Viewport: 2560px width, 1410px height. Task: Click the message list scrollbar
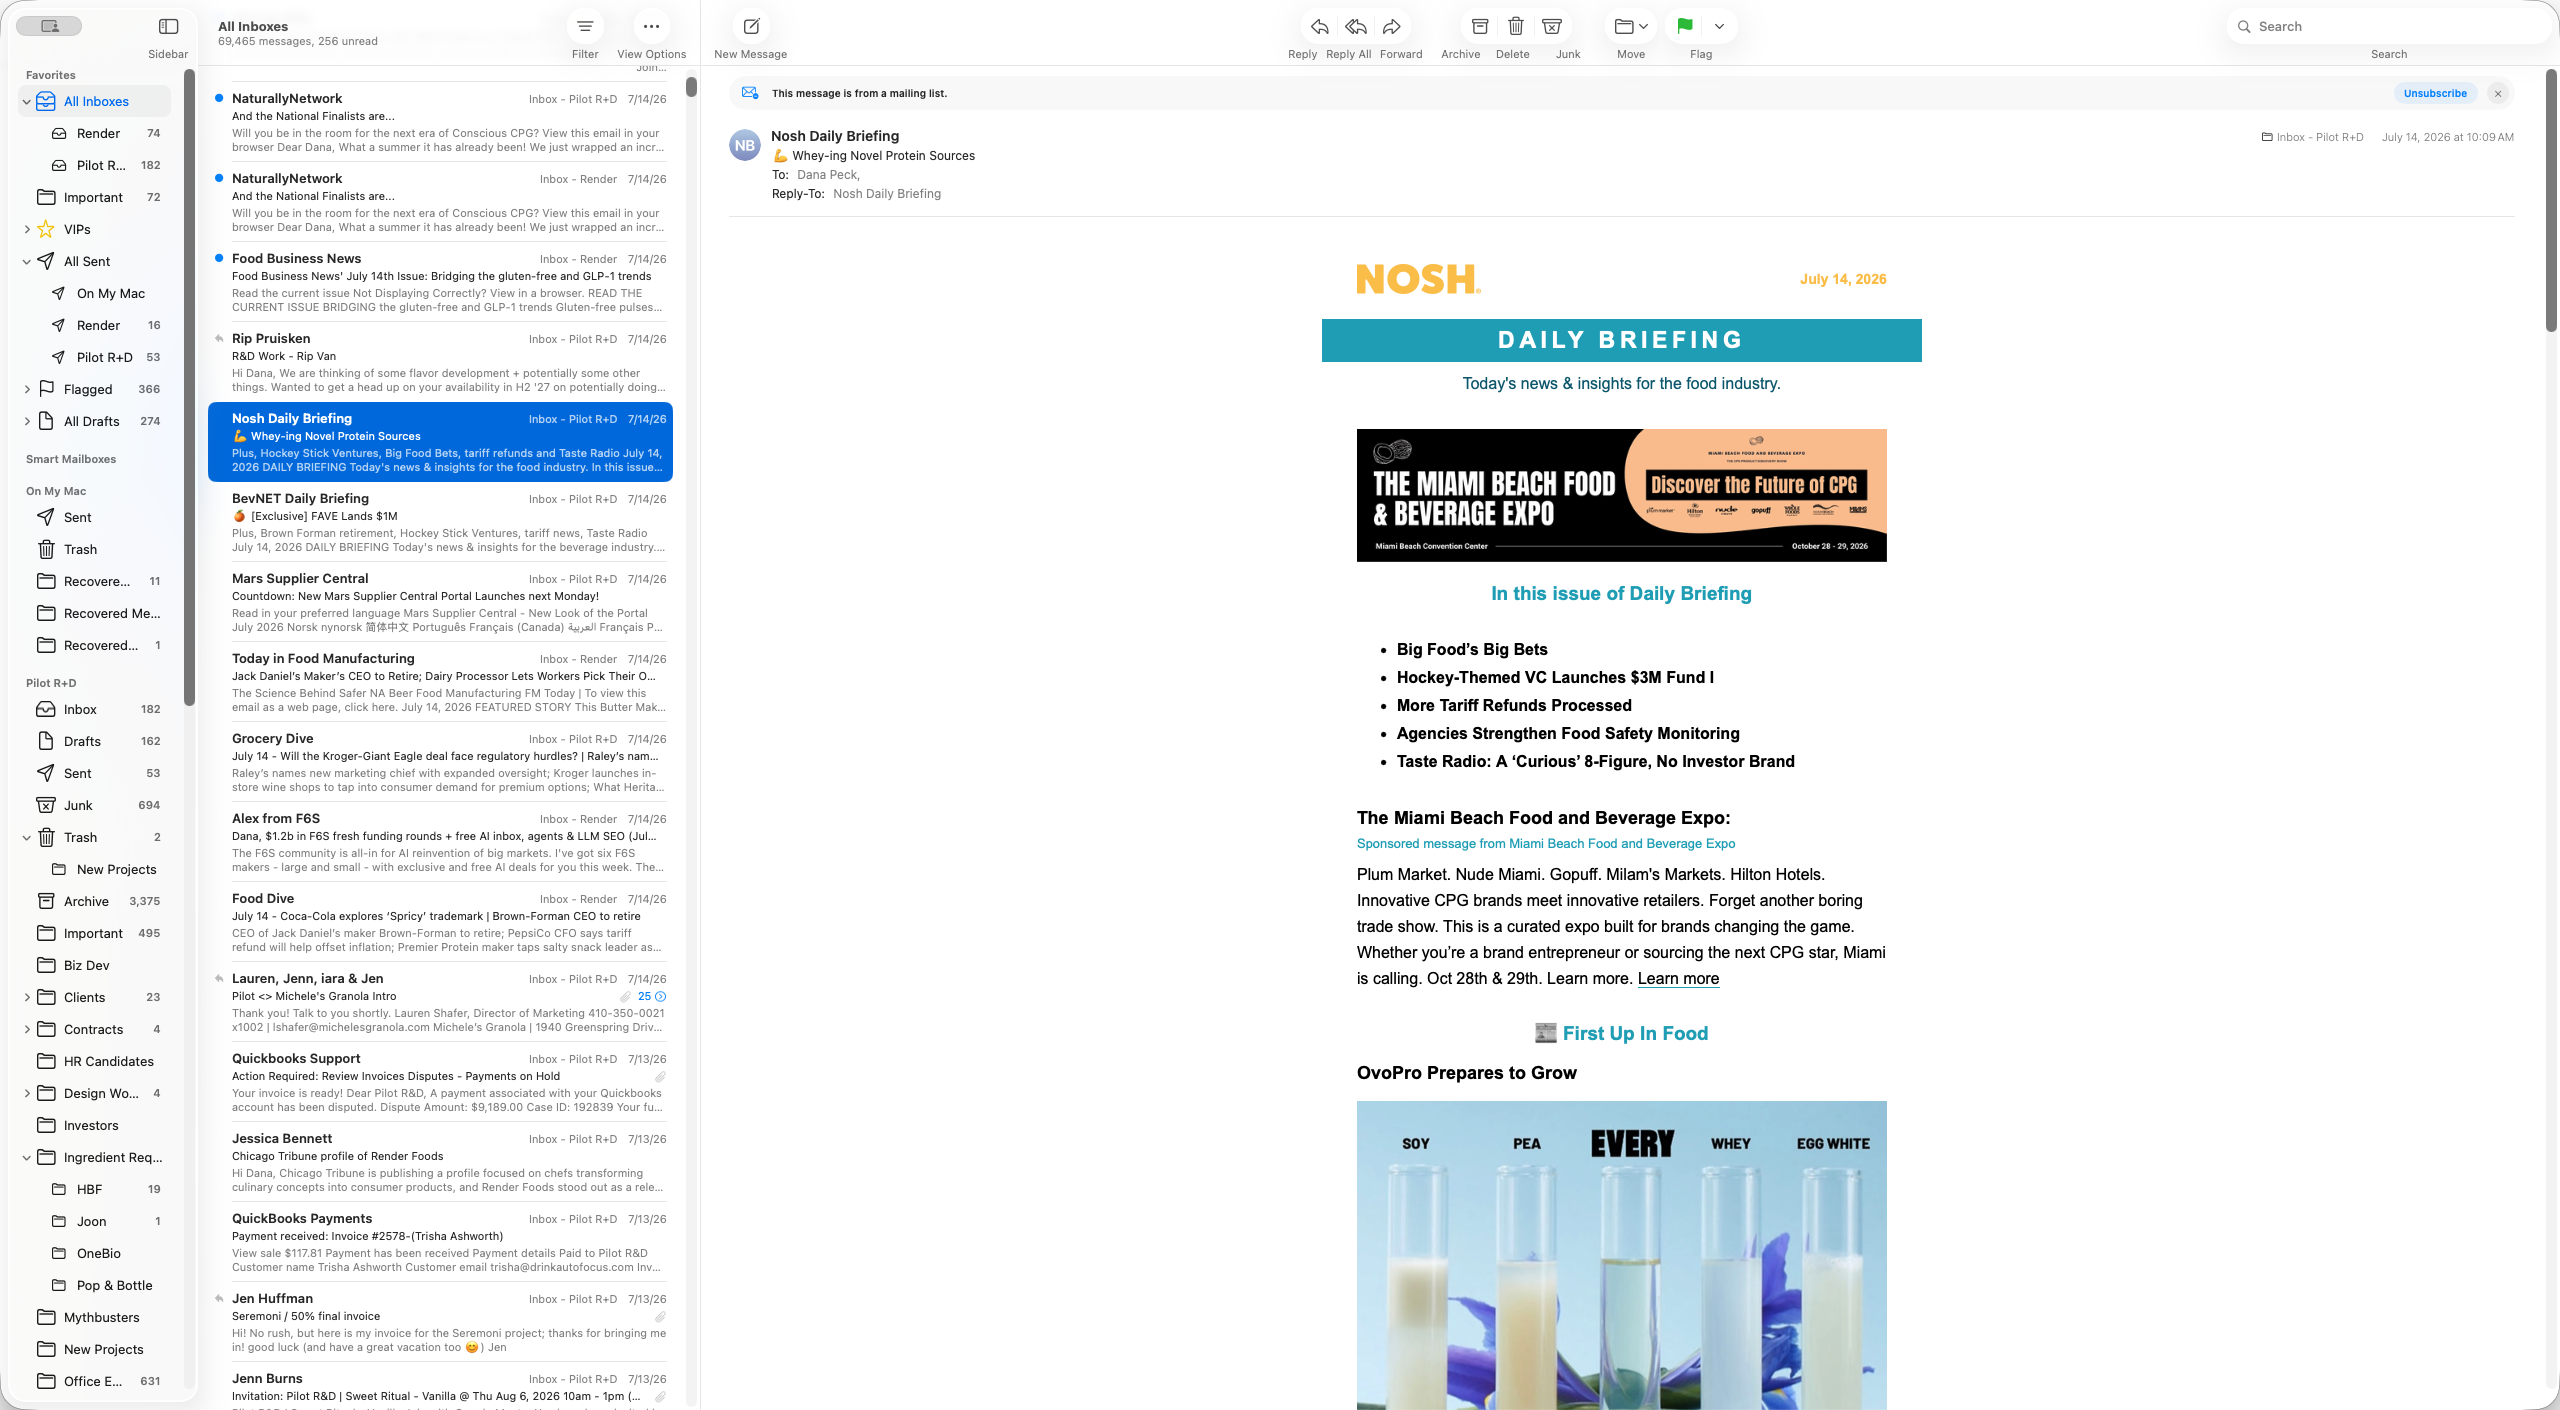(691, 87)
